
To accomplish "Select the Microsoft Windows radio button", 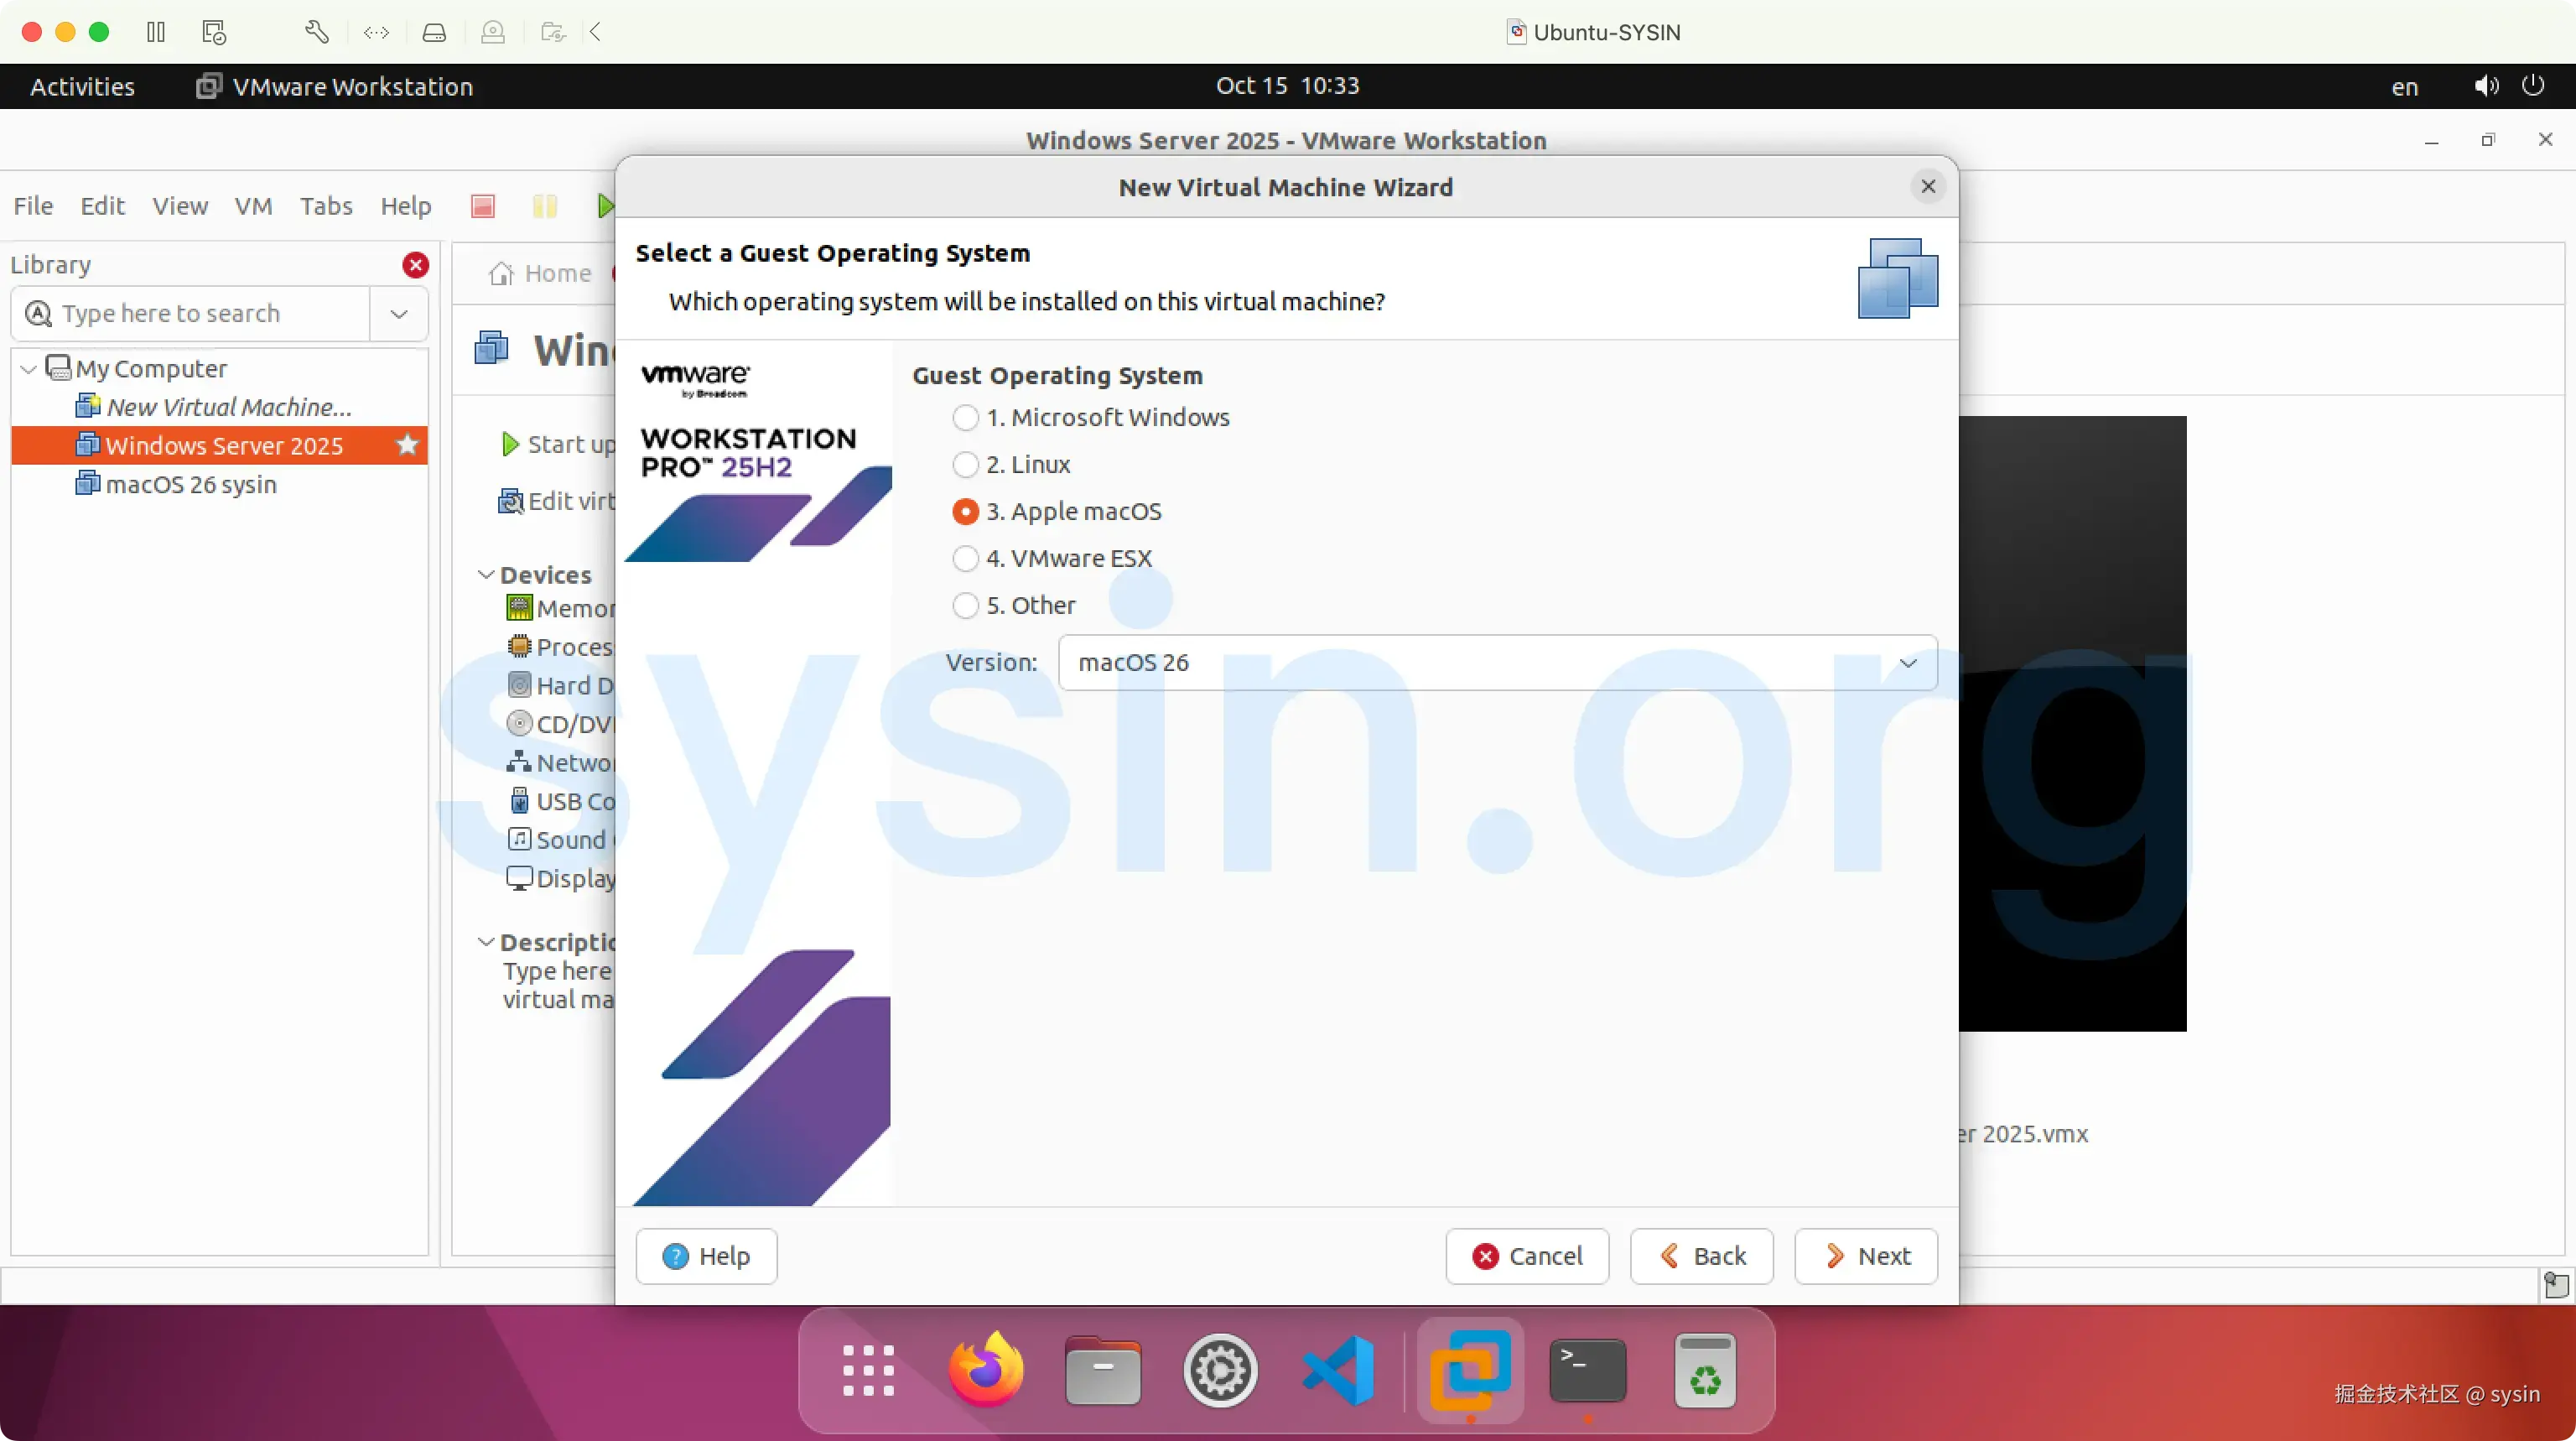I will (965, 417).
